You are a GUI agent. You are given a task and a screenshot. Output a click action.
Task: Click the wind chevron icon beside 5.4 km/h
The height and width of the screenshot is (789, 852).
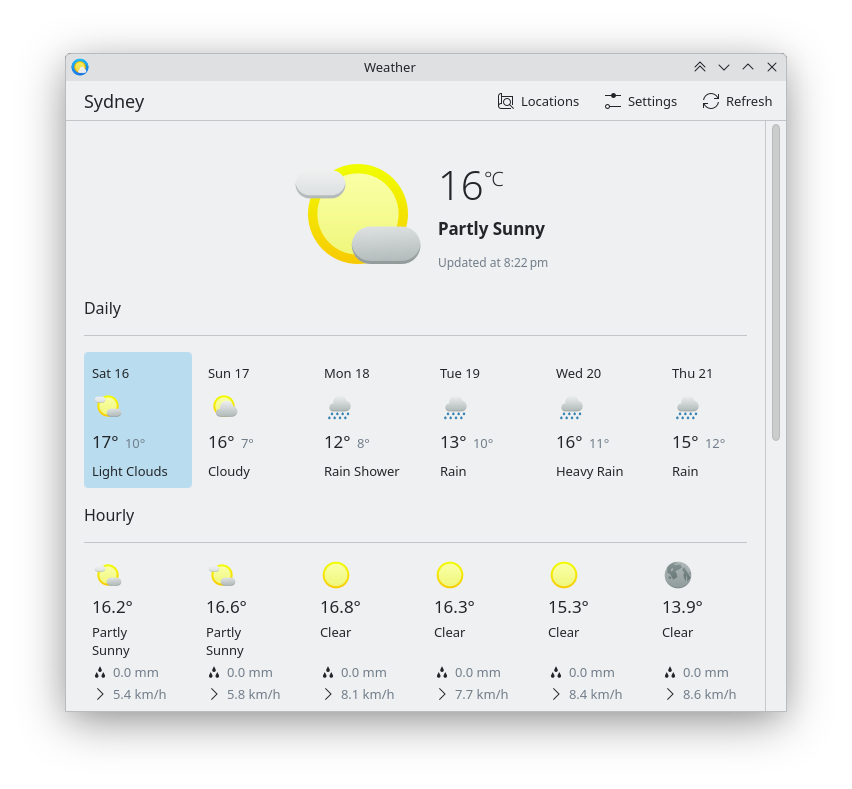[x=99, y=694]
